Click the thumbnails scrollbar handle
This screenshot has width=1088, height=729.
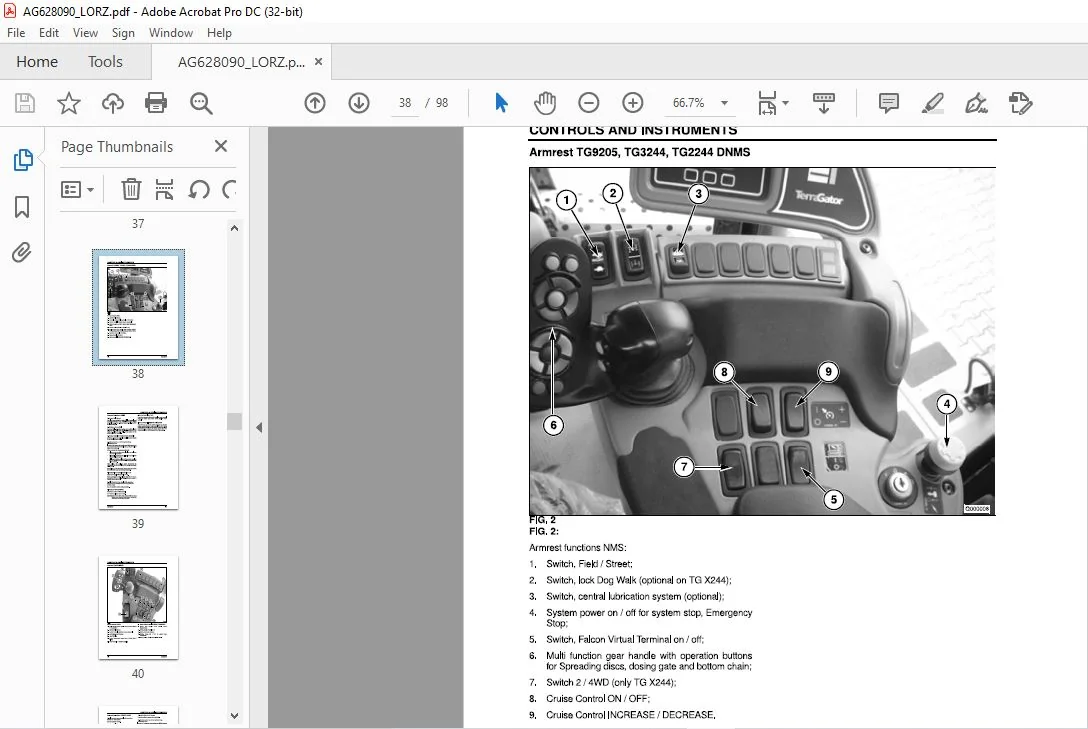tap(235, 422)
